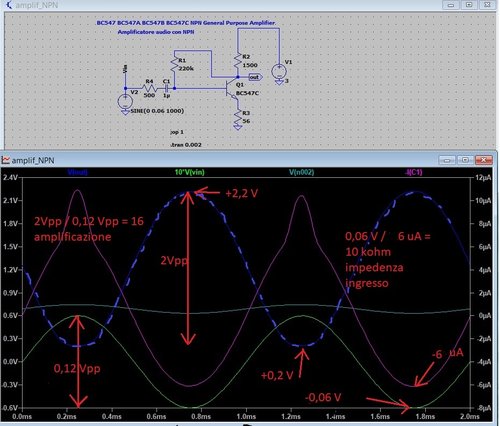500x426 pixels.
Task: Select resistor R2 1500 symbol
Action: pos(237,60)
